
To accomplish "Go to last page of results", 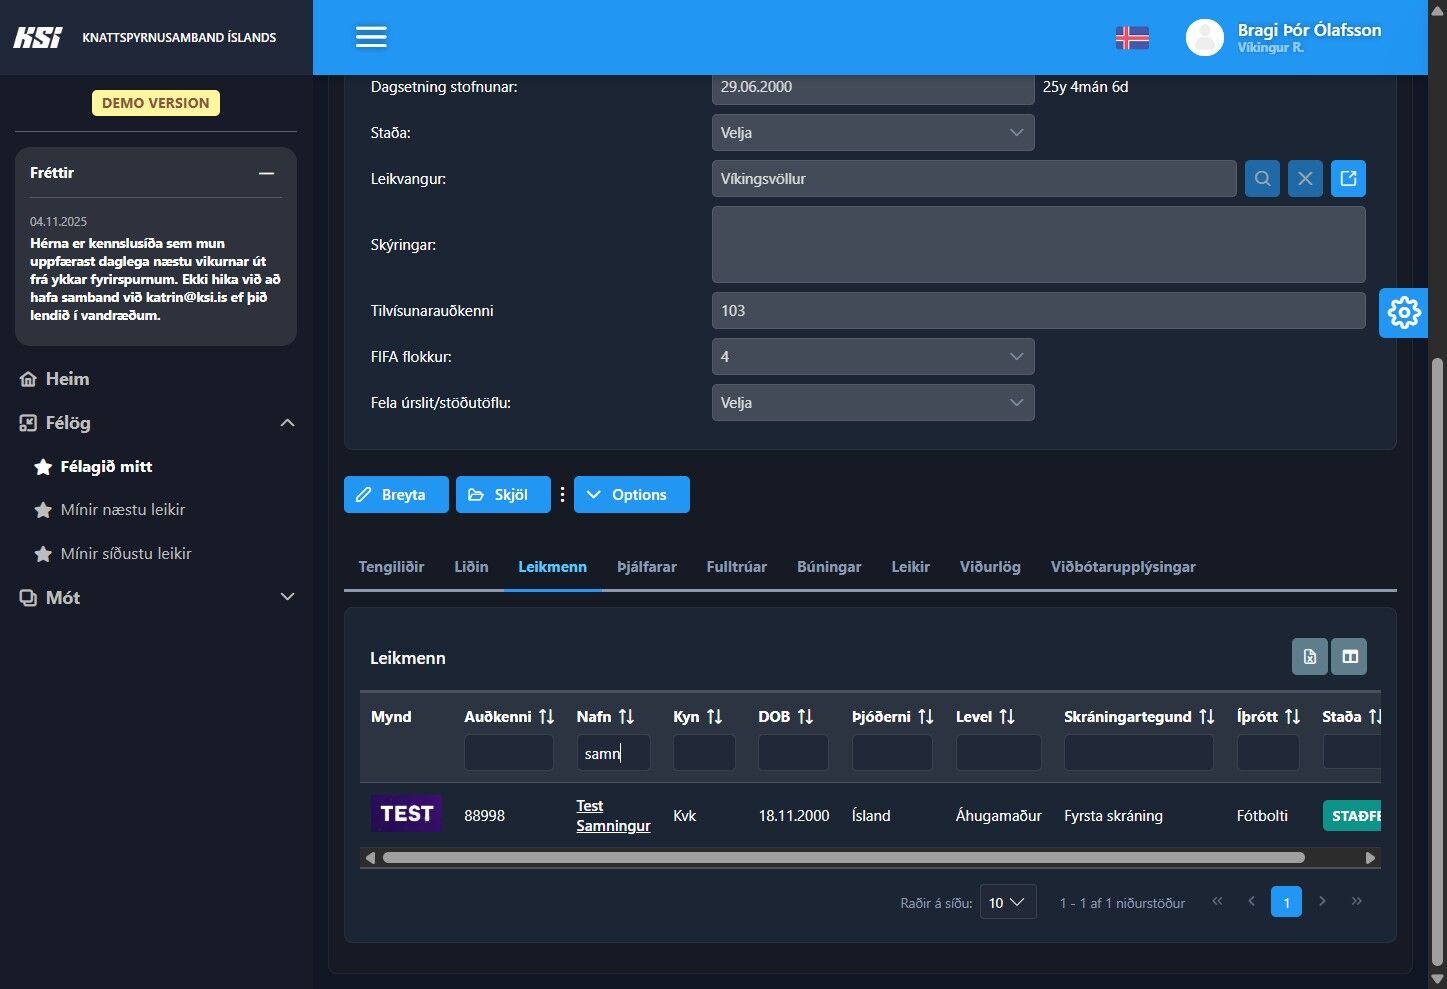I will pyautogui.click(x=1356, y=901).
